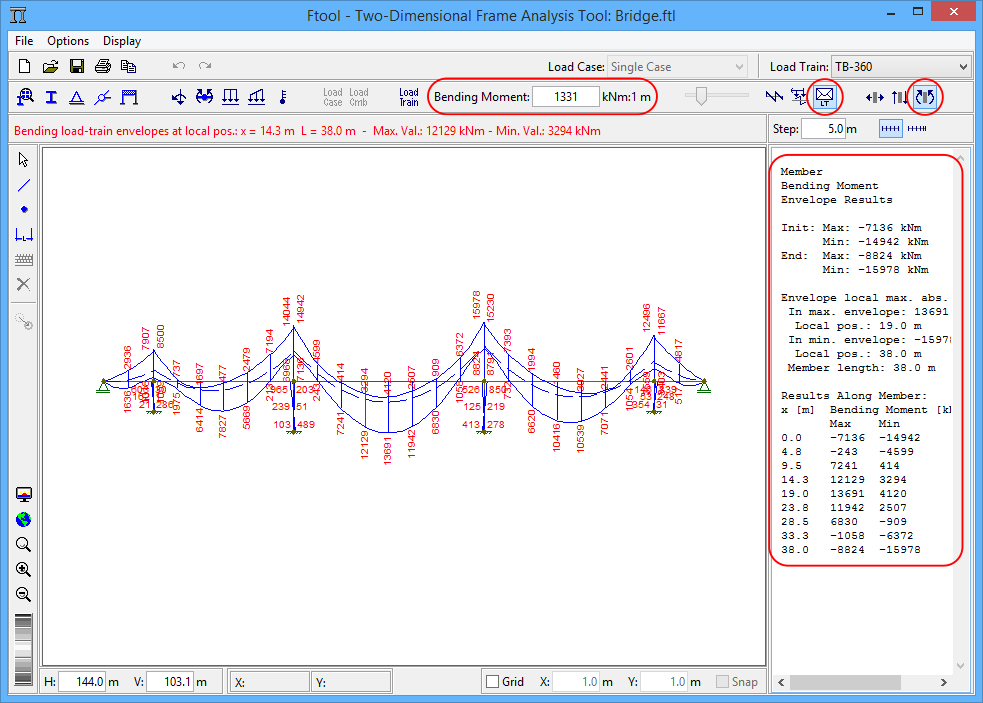Click the Bending Moment scale value field
This screenshot has width=983, height=703.
pyautogui.click(x=565, y=97)
